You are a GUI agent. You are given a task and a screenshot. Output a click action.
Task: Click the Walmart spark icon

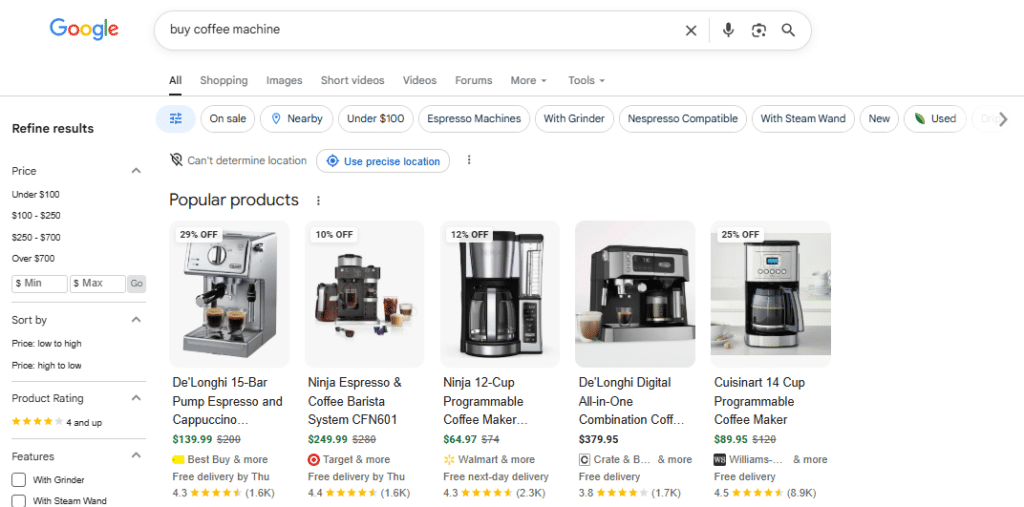click(449, 460)
